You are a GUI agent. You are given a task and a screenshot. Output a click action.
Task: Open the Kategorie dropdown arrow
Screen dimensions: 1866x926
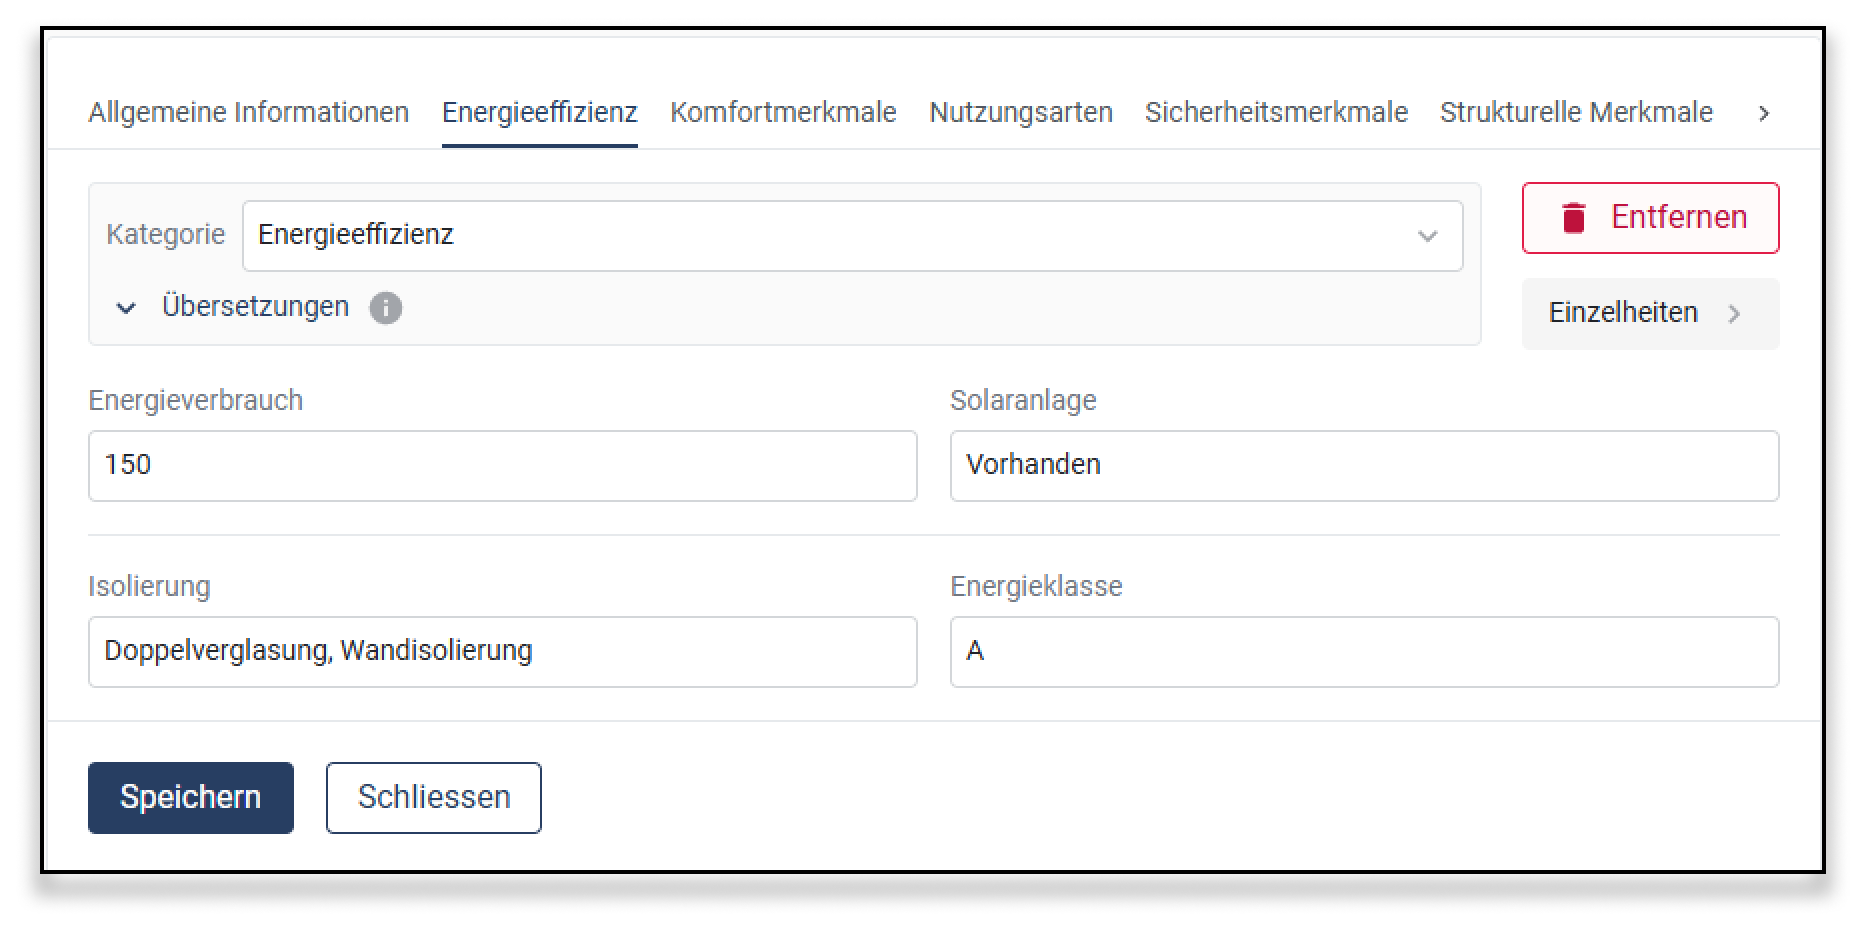coord(1427,236)
